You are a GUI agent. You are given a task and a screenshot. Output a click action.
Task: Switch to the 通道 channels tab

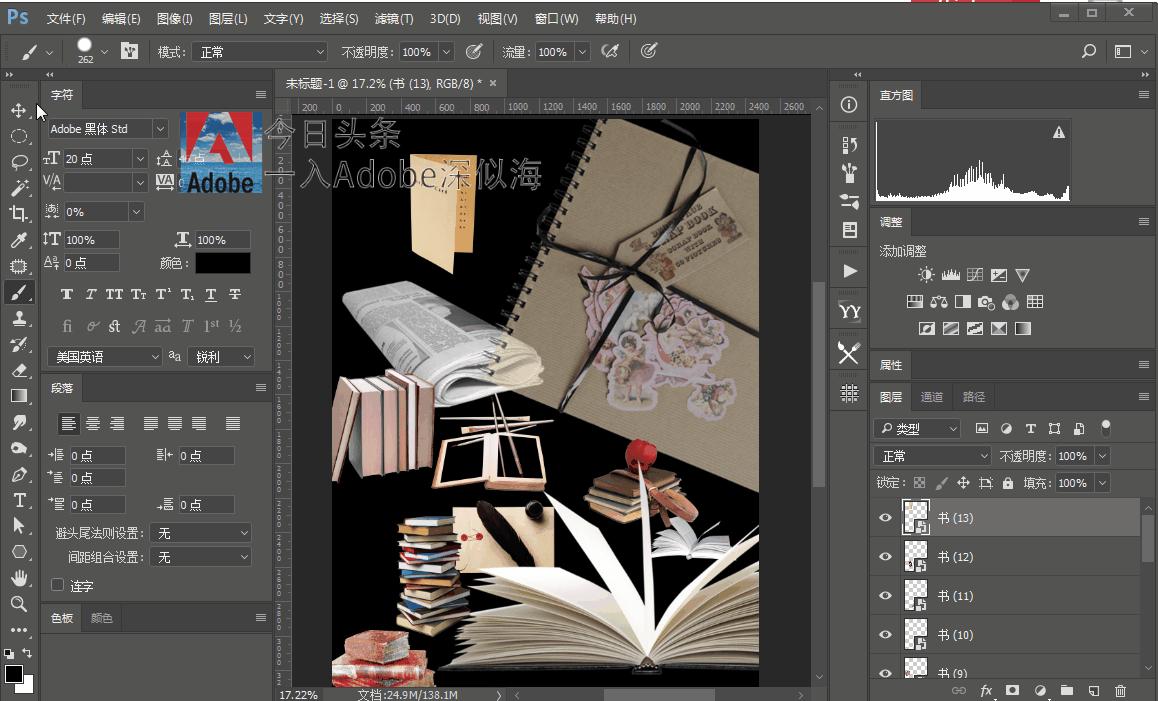pyautogui.click(x=931, y=397)
